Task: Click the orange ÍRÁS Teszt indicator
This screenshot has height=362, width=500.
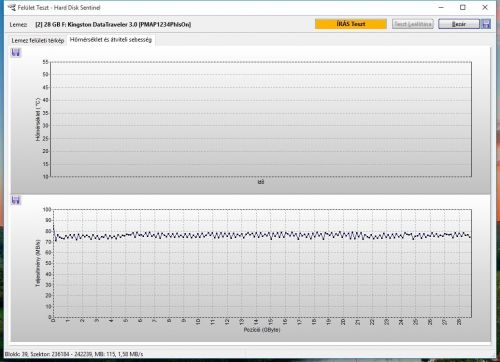Action: (351, 24)
